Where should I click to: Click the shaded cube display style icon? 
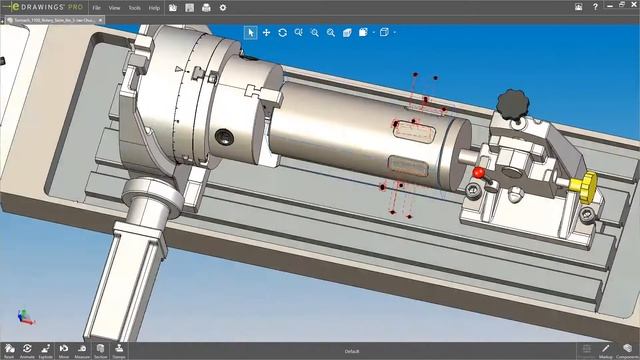[x=347, y=33]
